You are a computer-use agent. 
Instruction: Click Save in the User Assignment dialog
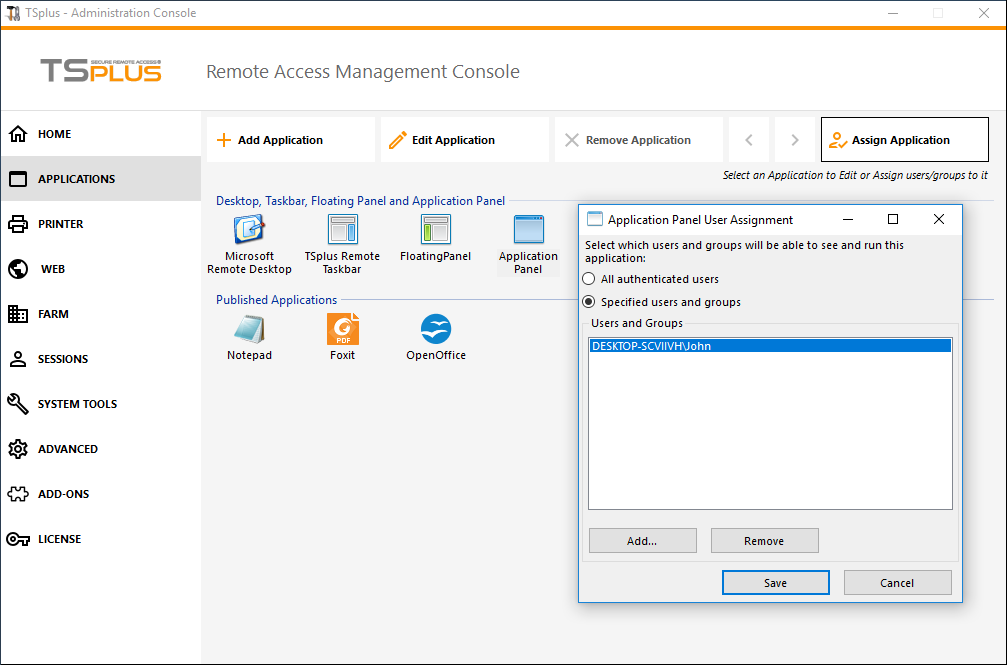tap(775, 583)
